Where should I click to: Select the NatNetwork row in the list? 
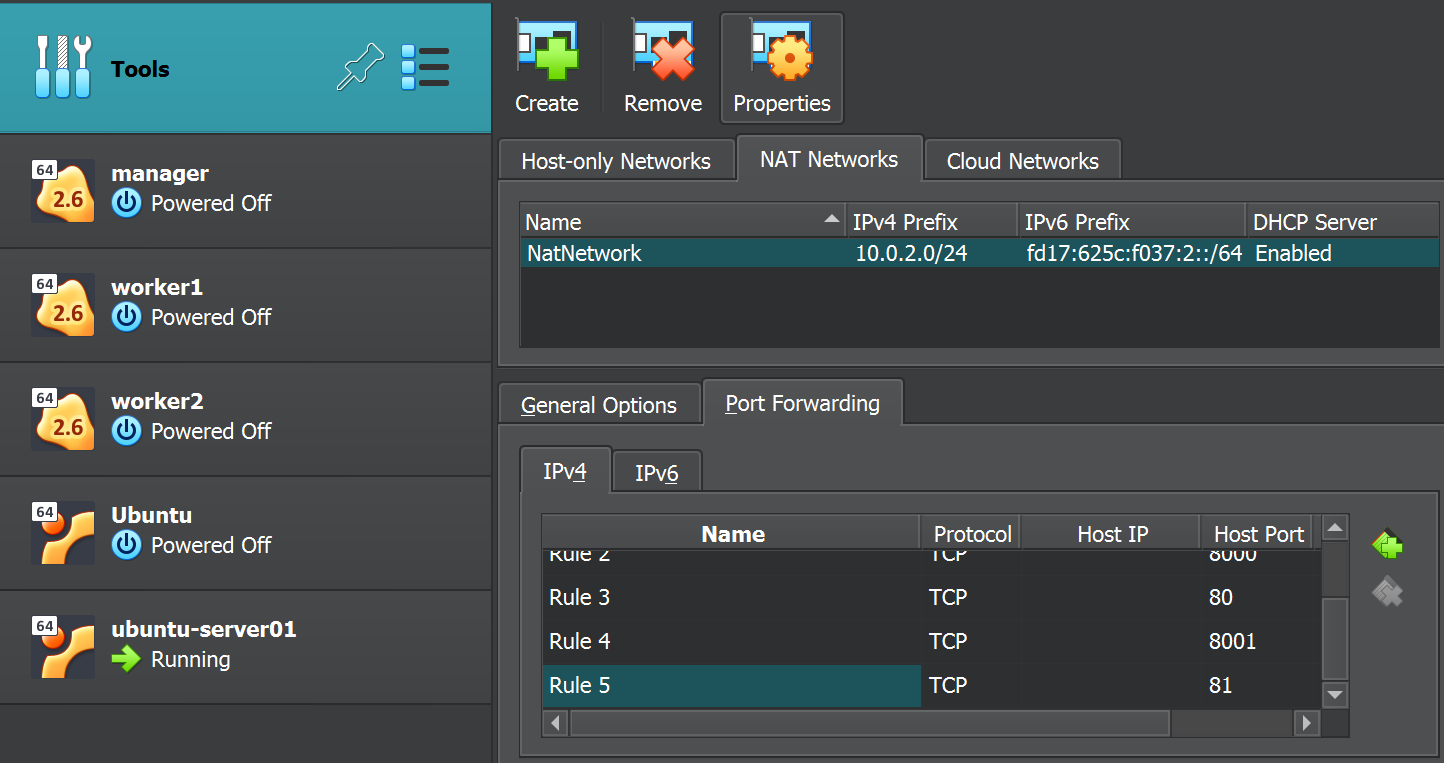pos(680,254)
